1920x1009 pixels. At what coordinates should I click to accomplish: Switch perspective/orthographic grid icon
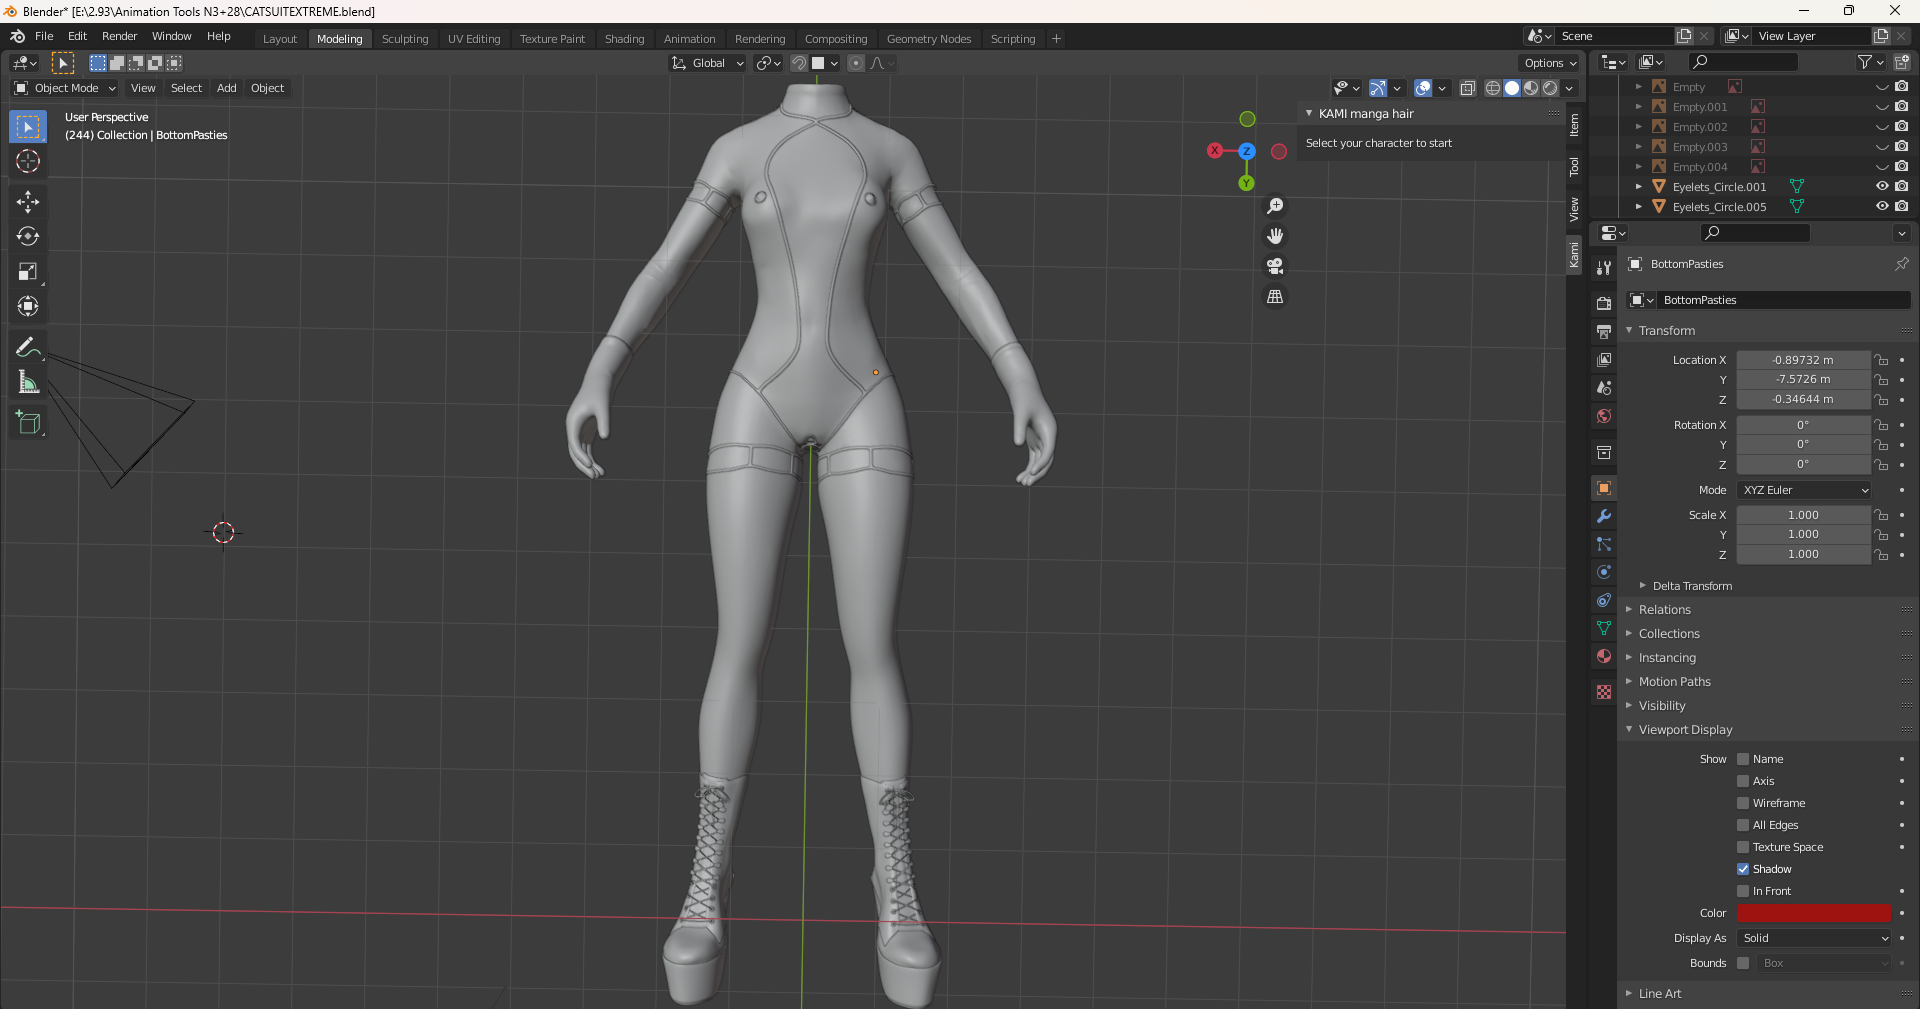[1275, 297]
